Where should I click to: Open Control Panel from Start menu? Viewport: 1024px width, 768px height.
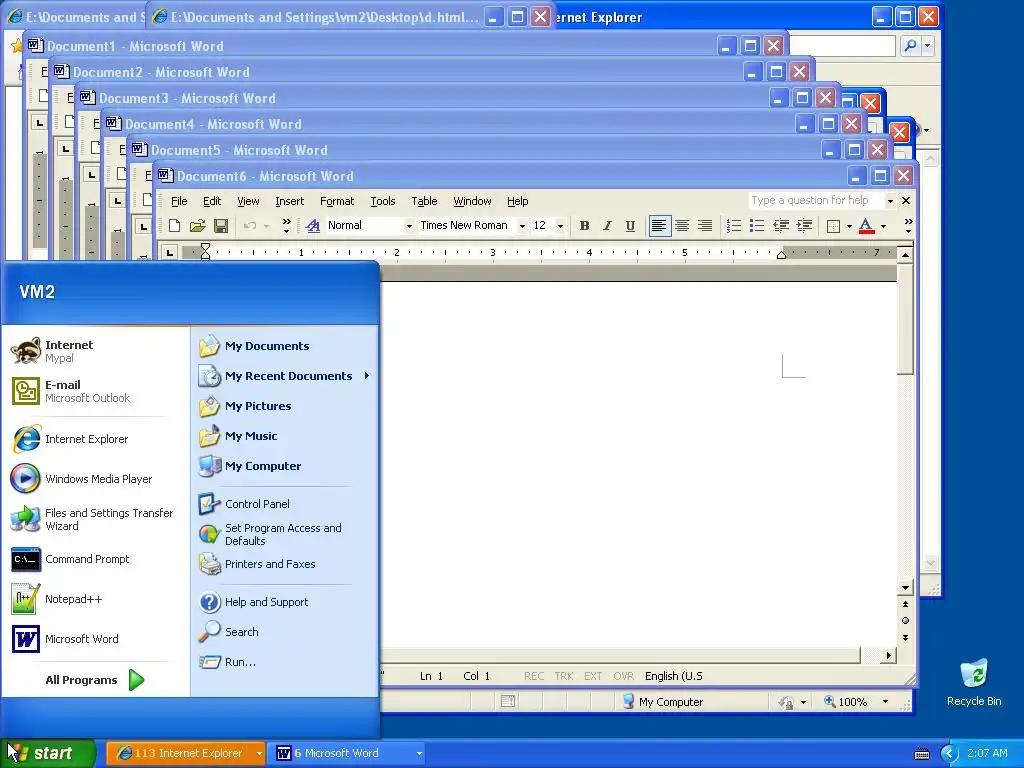coord(285,504)
